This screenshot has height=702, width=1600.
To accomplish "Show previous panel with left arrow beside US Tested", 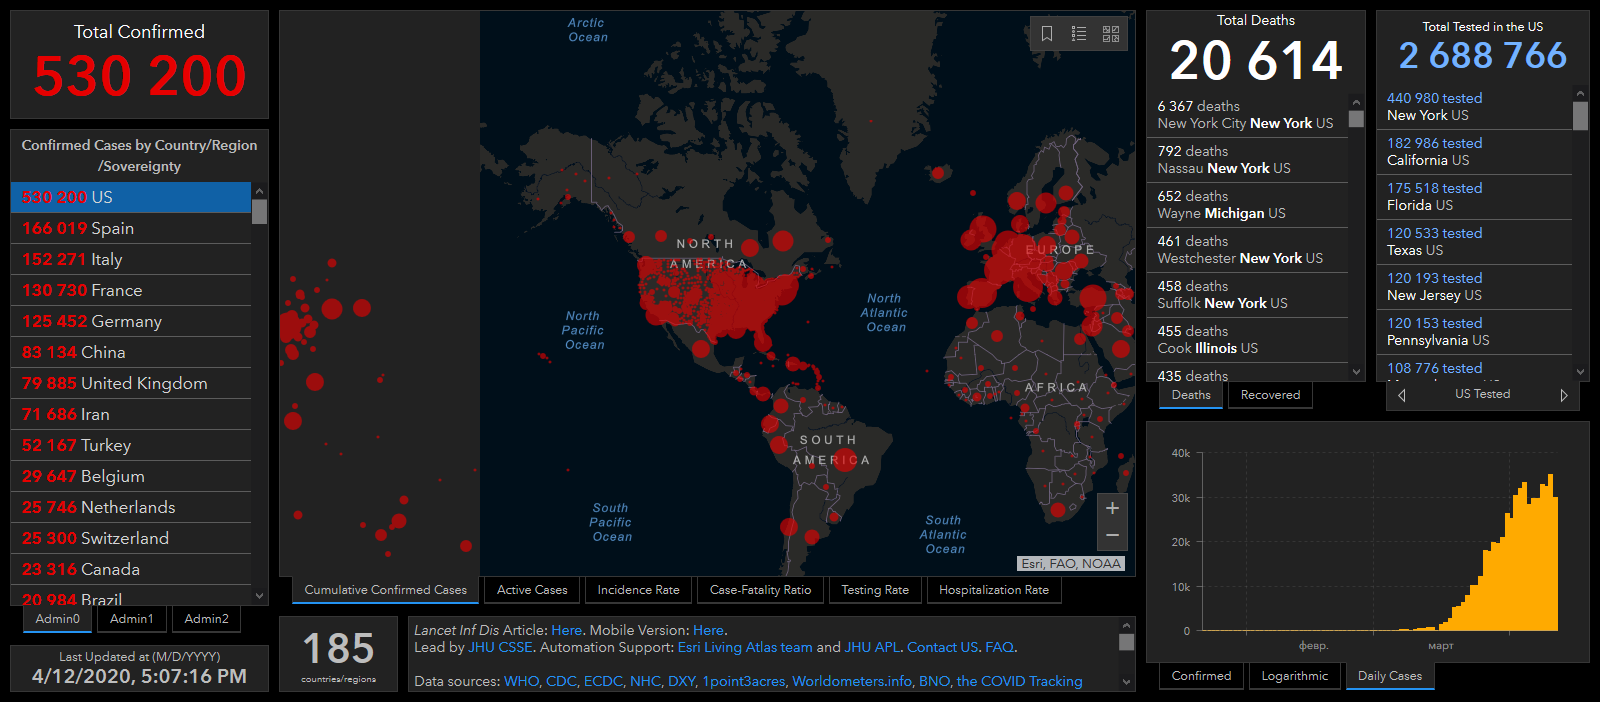I will coord(1402,395).
